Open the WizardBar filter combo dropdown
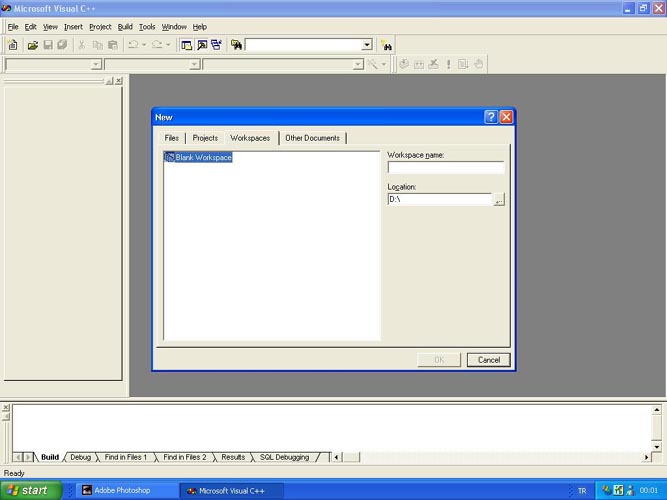Screen dimensions: 667x500 [x=195, y=65]
